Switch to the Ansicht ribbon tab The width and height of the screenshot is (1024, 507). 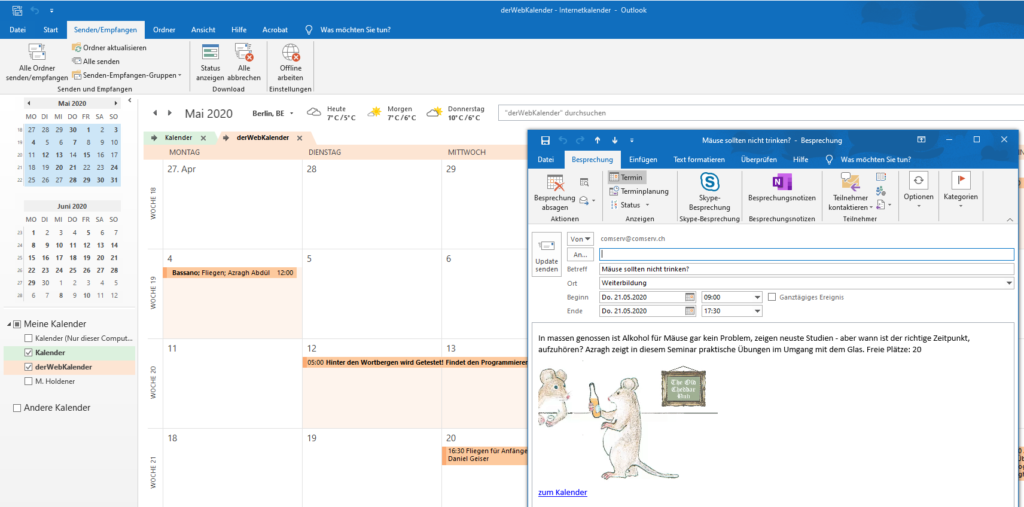202,30
